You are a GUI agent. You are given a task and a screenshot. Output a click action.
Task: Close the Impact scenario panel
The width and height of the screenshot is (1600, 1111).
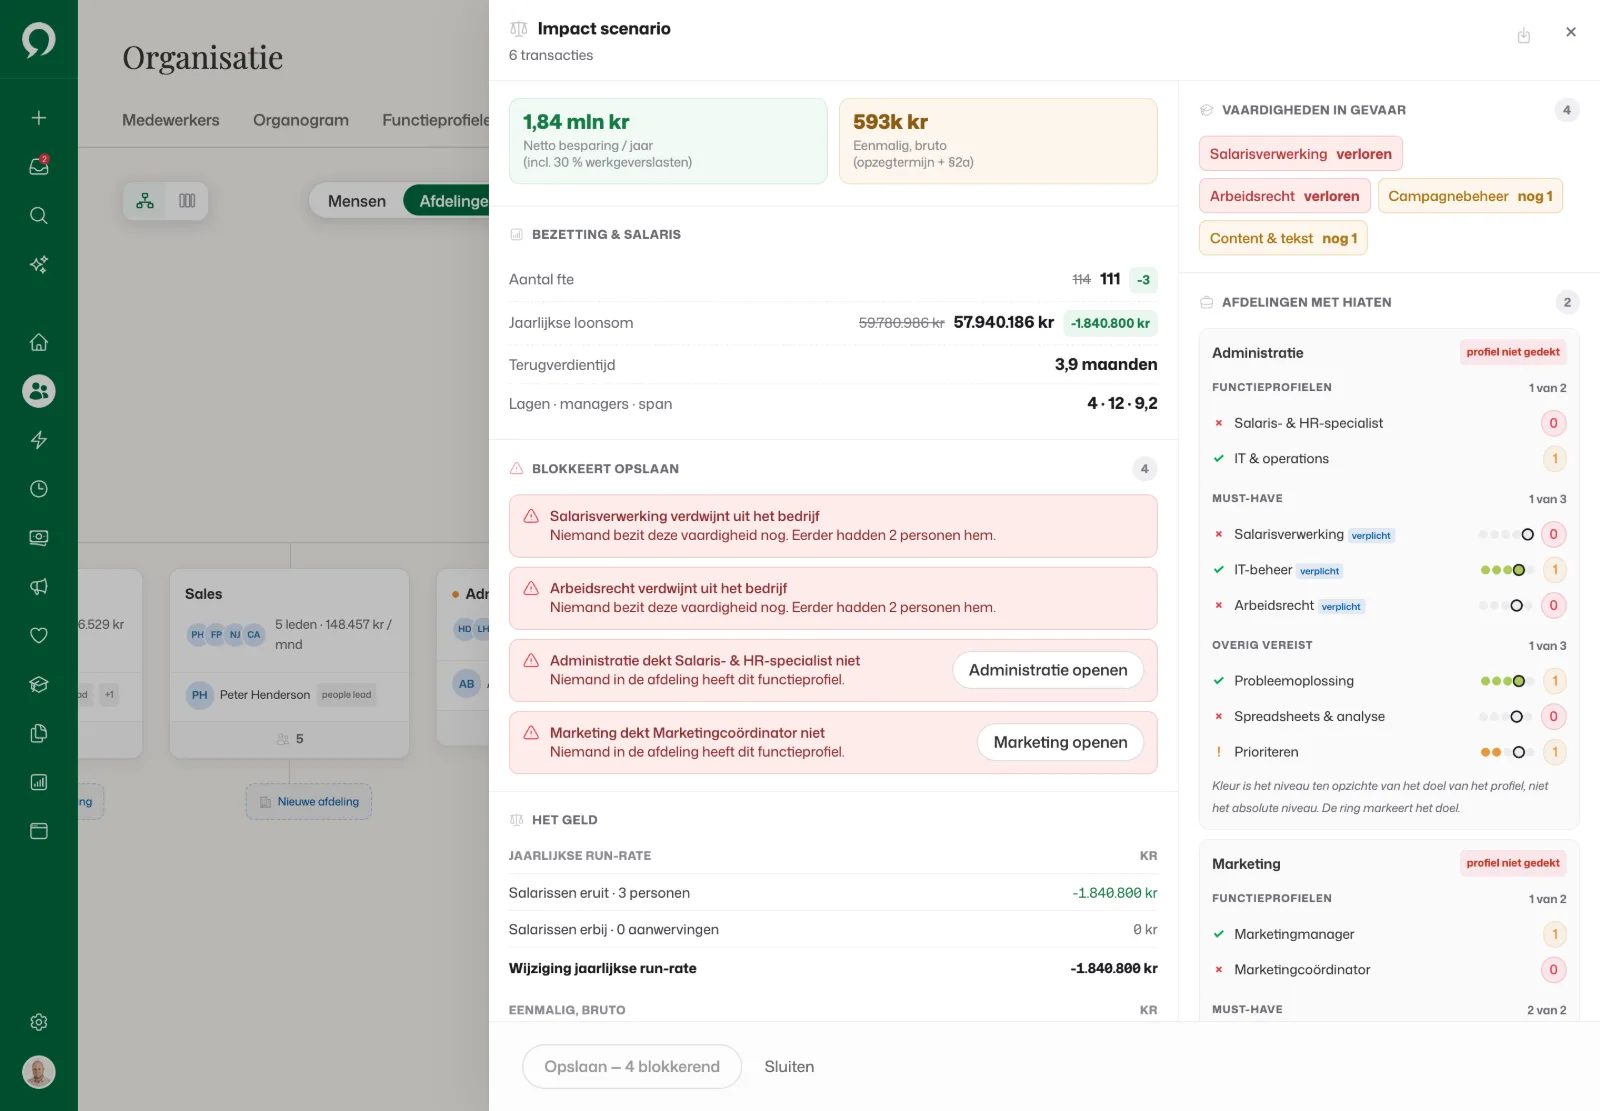(1571, 32)
